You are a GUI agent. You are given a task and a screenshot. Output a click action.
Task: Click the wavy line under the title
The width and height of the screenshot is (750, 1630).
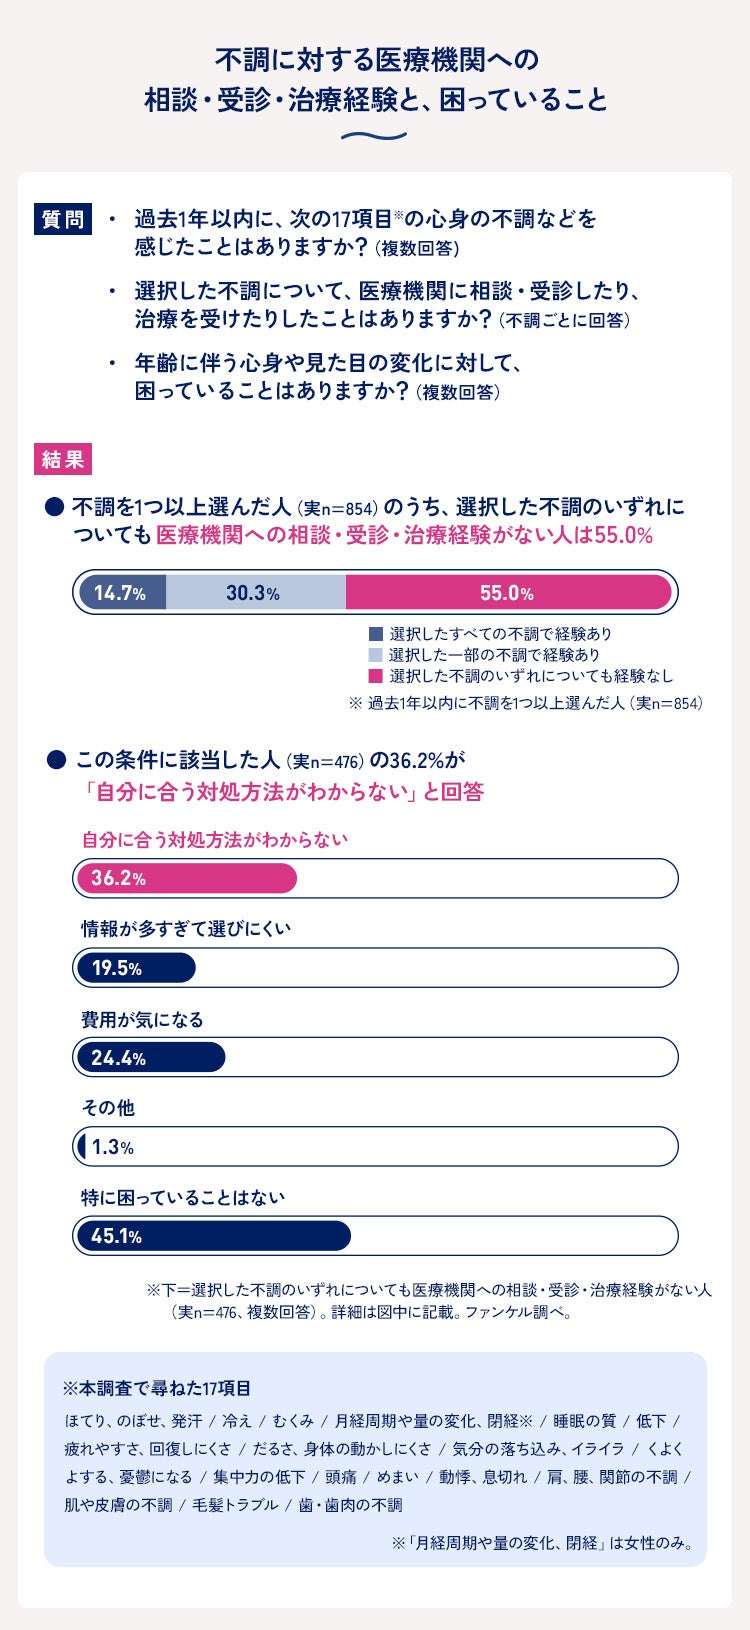tap(375, 136)
